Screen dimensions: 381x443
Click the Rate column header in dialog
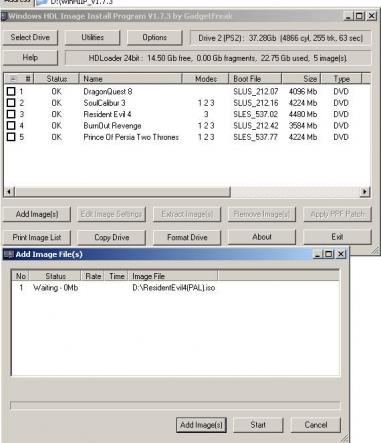[x=93, y=276]
